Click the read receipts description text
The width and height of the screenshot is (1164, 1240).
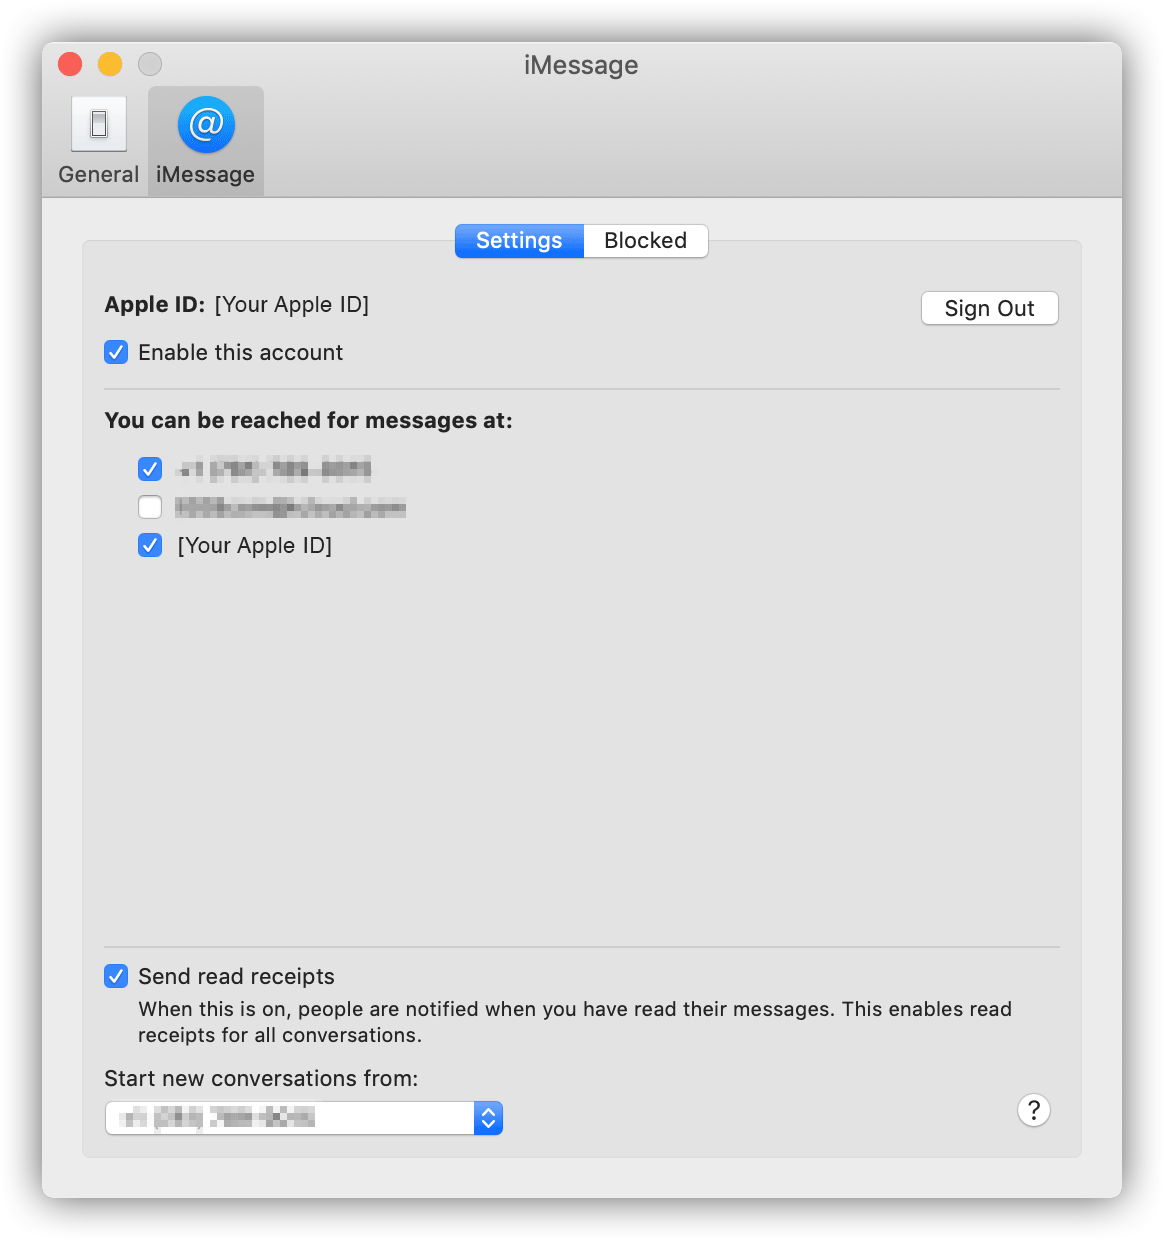(x=575, y=1022)
